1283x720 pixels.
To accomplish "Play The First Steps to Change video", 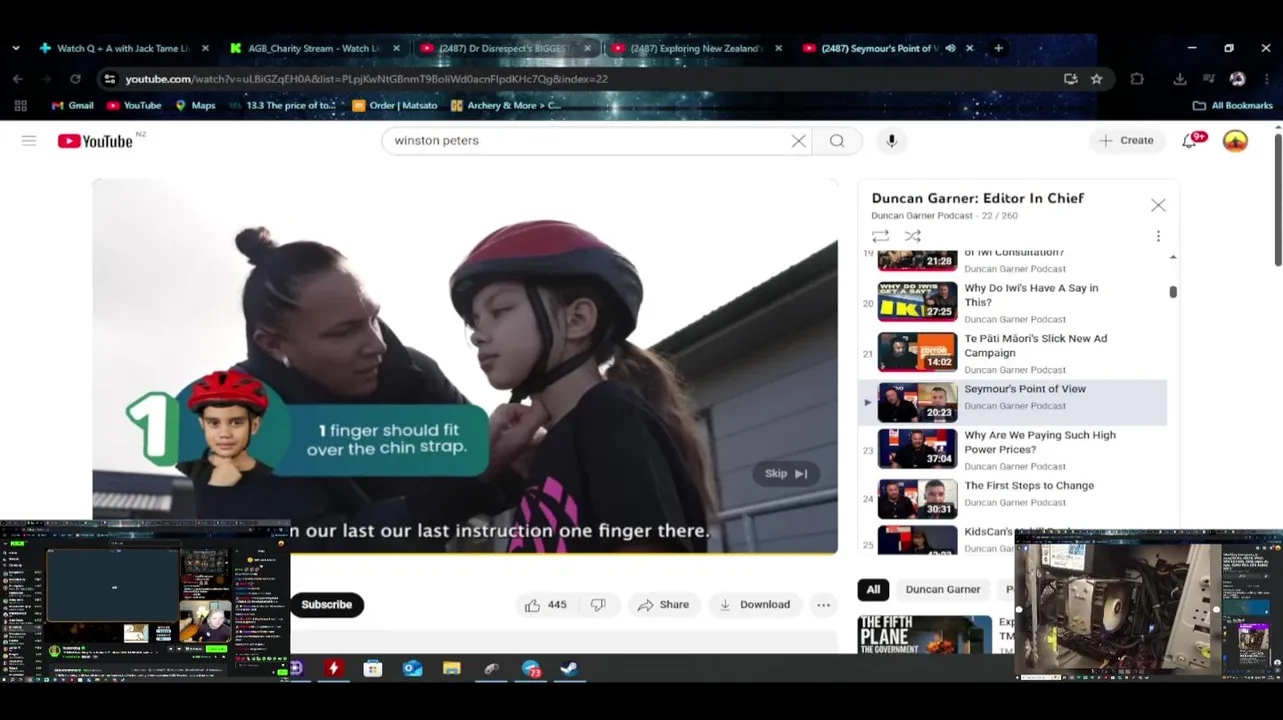I will pyautogui.click(x=1012, y=499).
